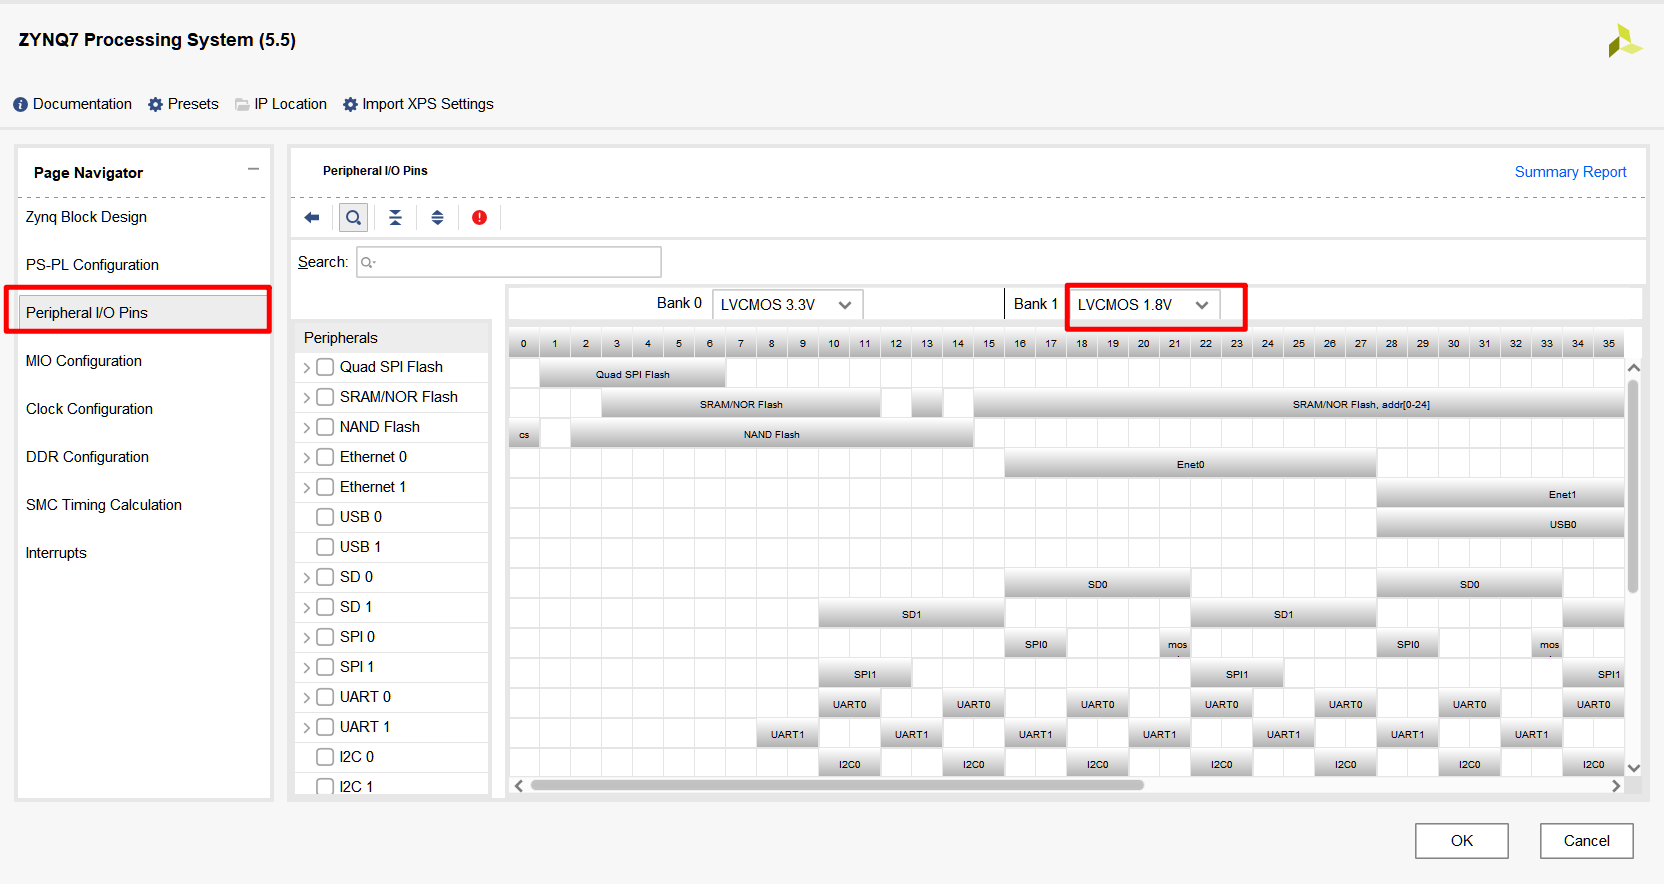Select the NAND Flash pin block
This screenshot has width=1664, height=884.
tap(771, 434)
